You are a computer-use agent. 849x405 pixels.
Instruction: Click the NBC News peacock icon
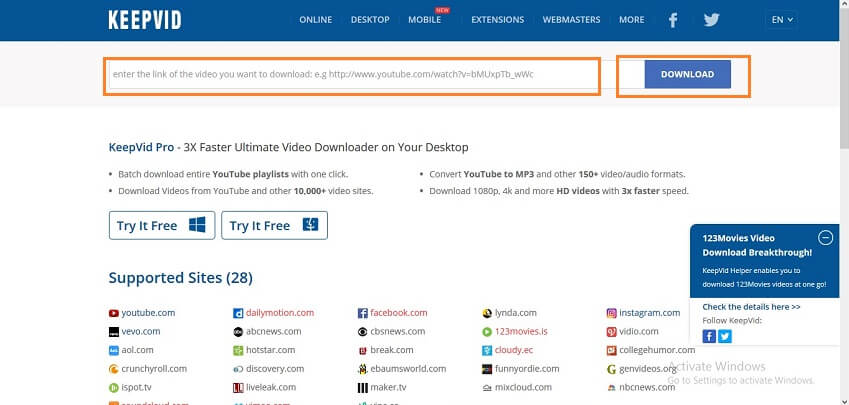click(611, 388)
